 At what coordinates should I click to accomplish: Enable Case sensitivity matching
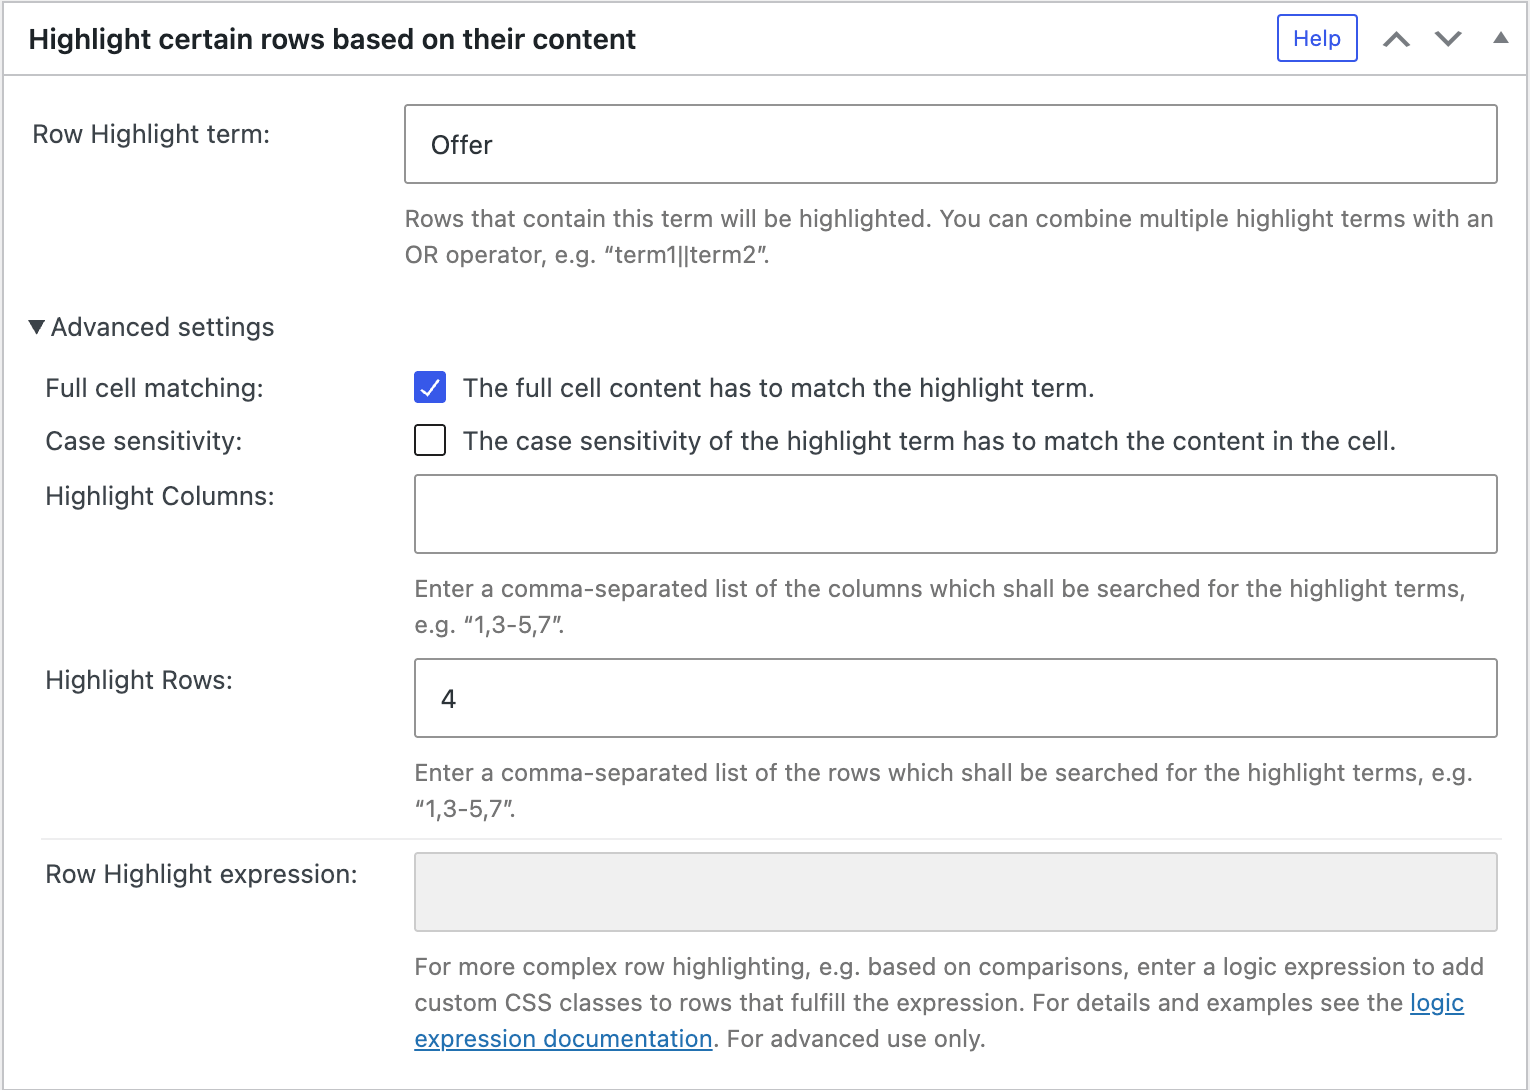pos(429,440)
